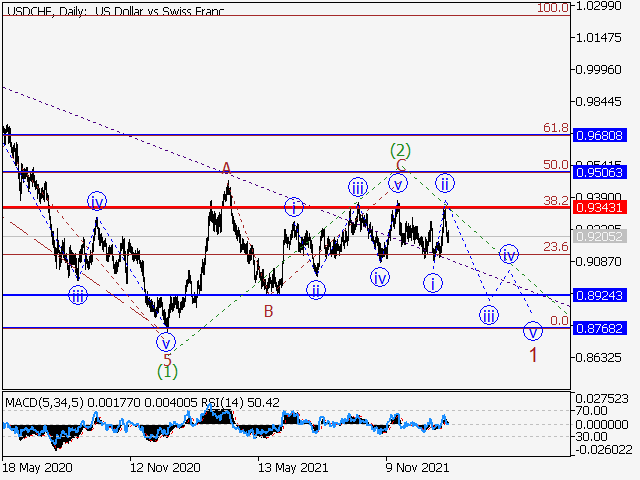Click the 0.89243 blue price label
Image resolution: width=640 pixels, height=480 pixels.
(x=600, y=295)
